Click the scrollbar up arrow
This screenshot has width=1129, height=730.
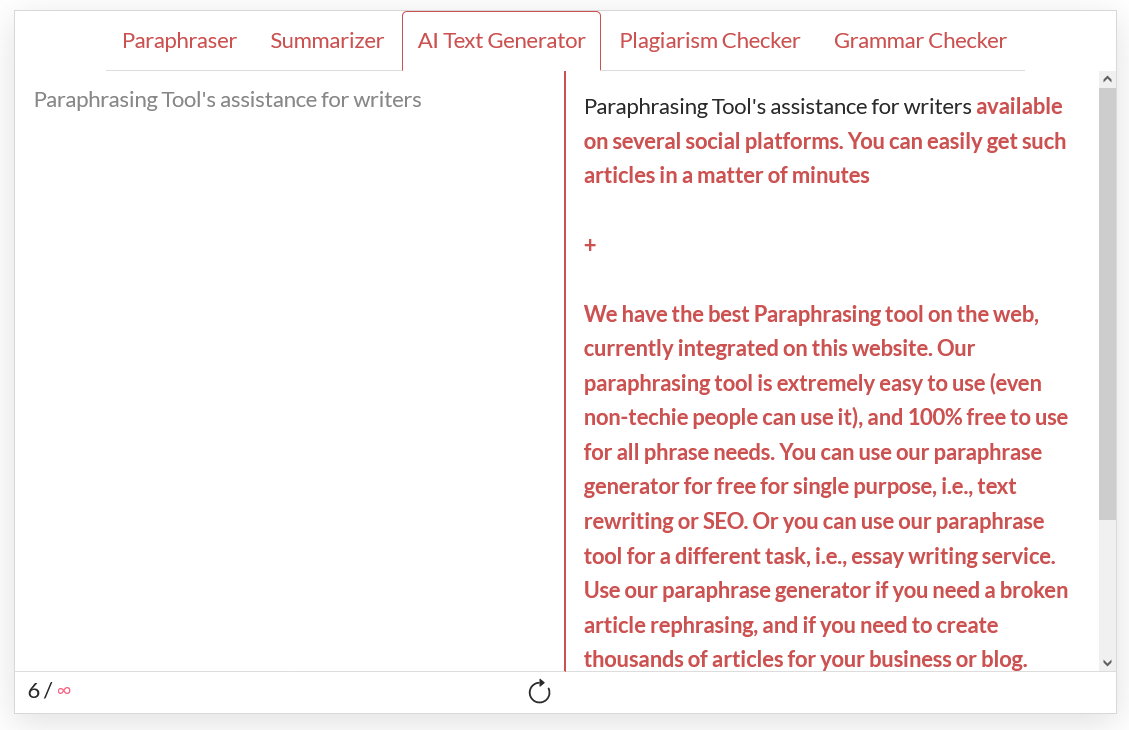[x=1107, y=79]
